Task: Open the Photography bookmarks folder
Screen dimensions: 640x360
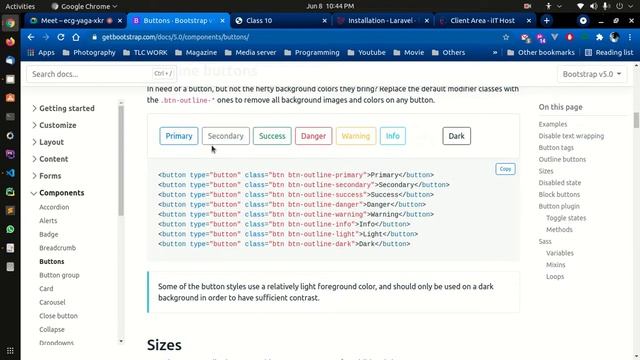Action: (x=89, y=53)
